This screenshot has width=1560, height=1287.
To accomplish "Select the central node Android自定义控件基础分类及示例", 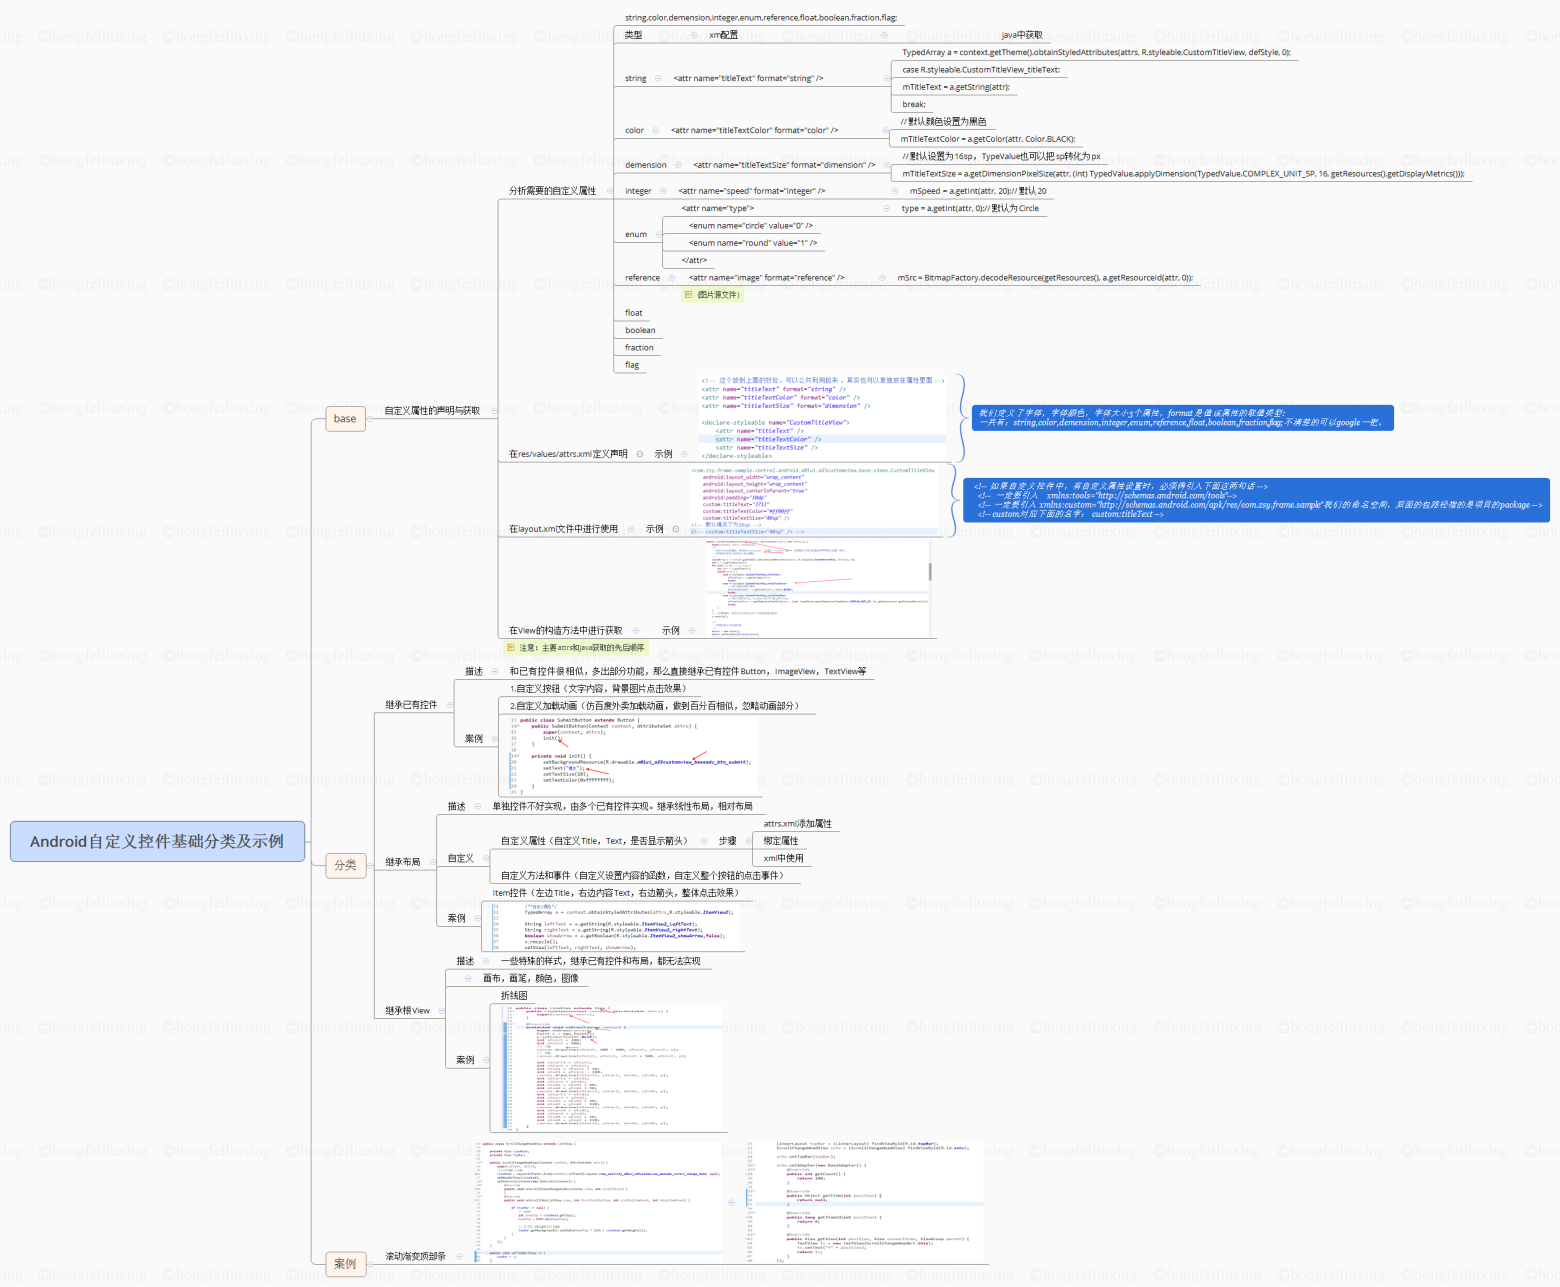I will point(157,841).
